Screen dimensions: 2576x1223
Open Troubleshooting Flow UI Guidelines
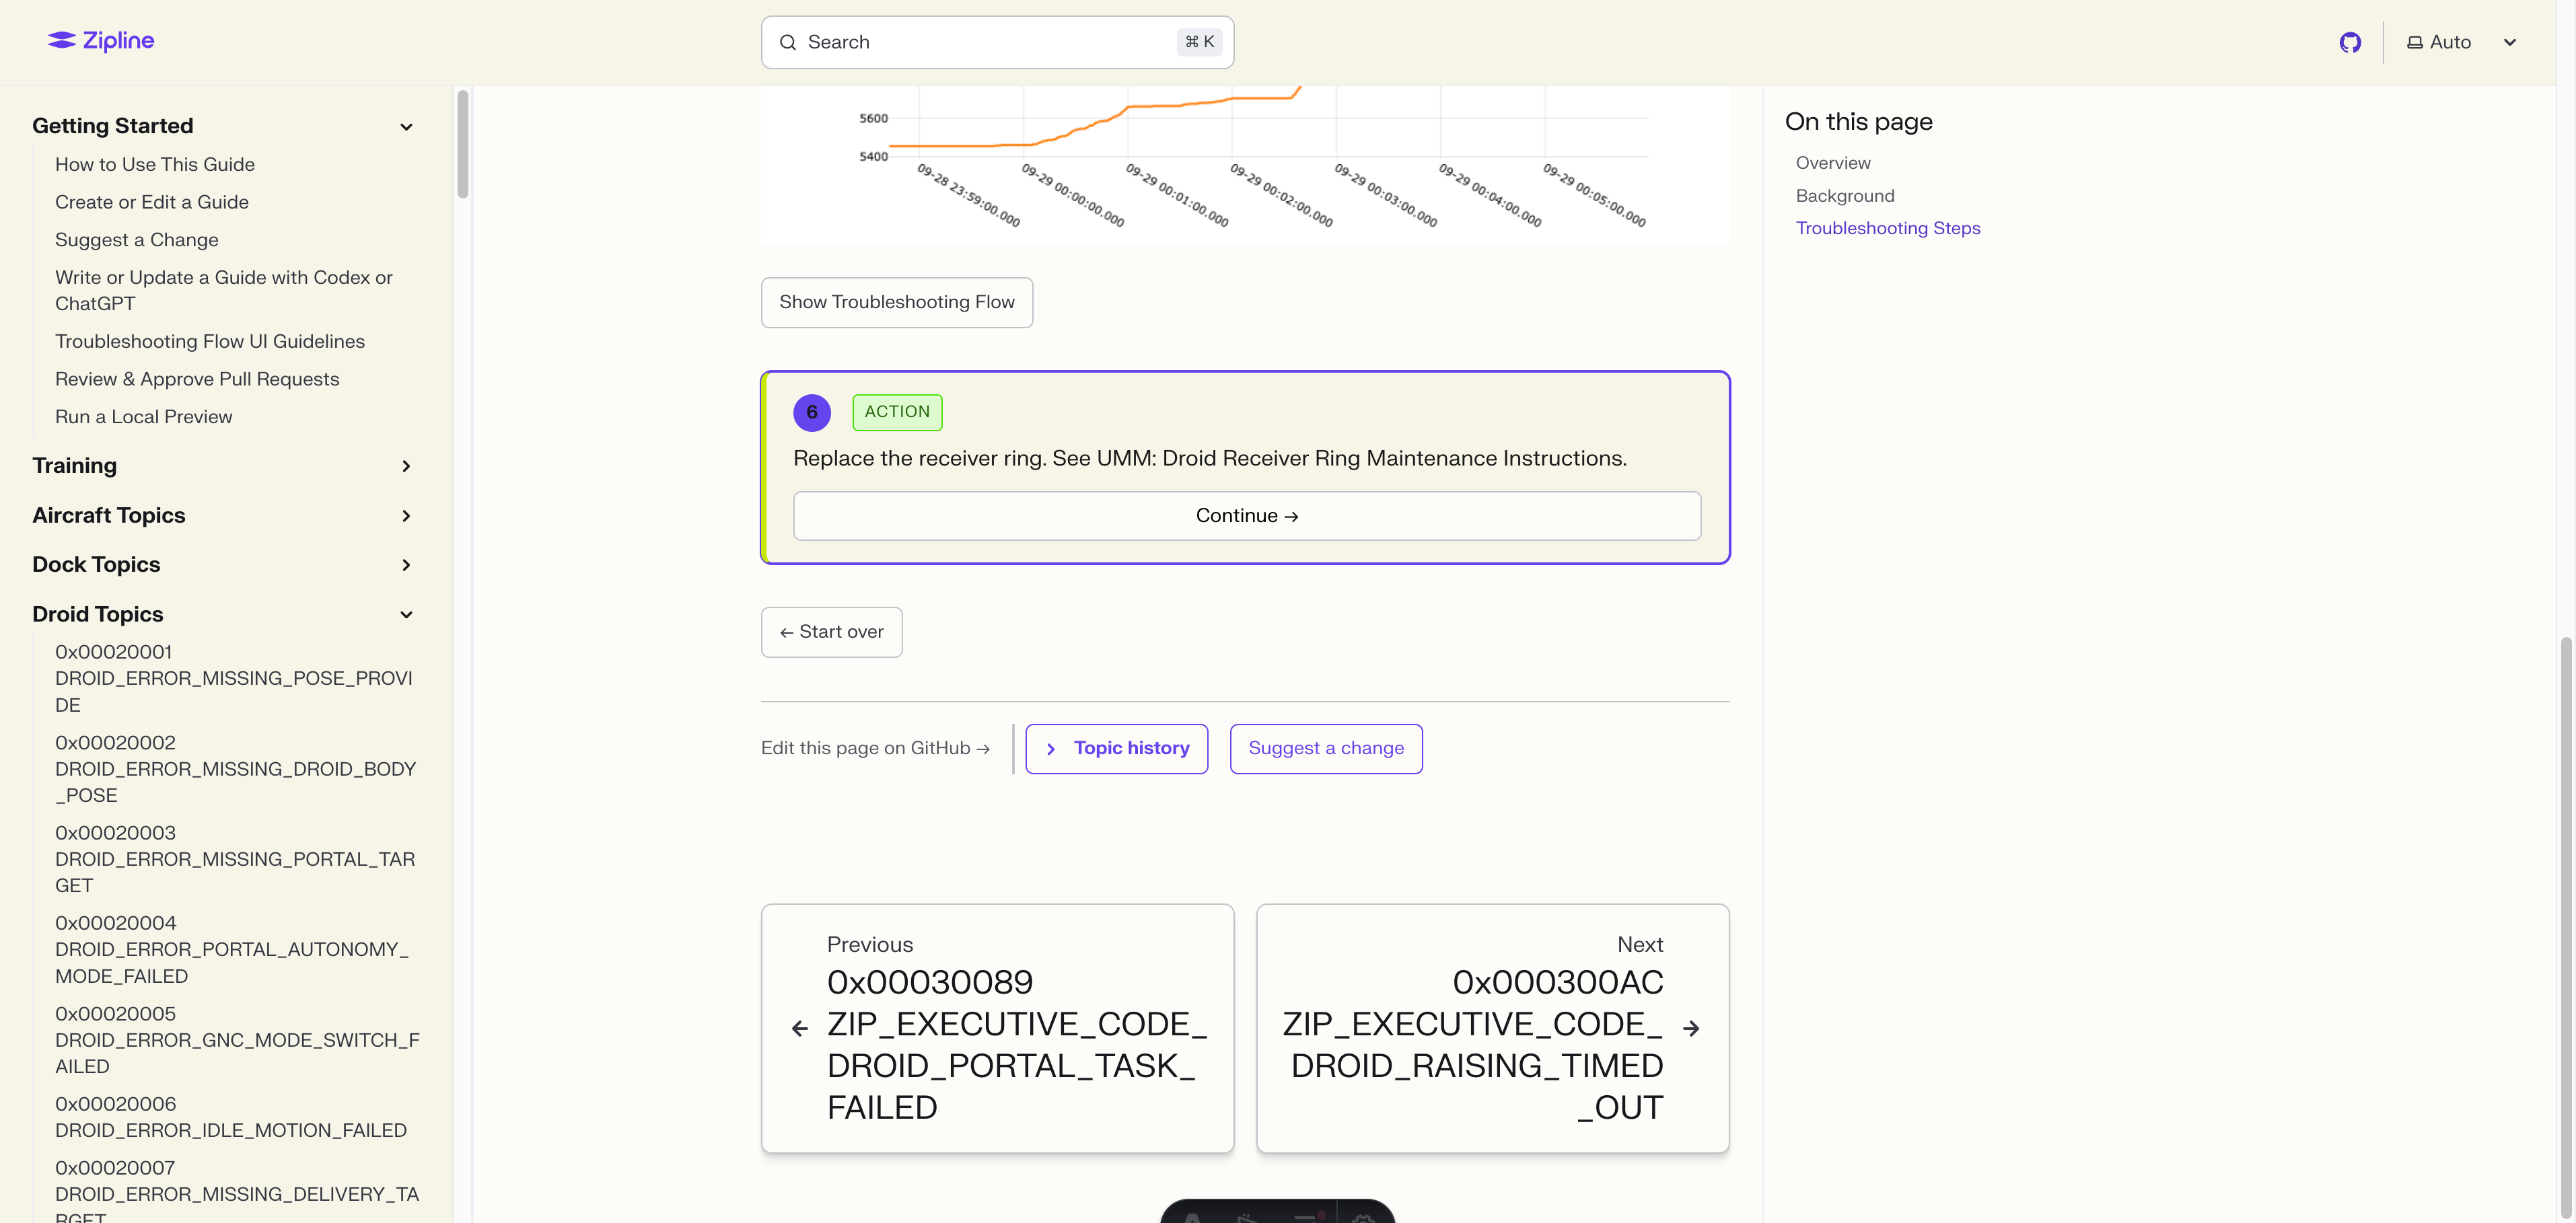tap(210, 341)
